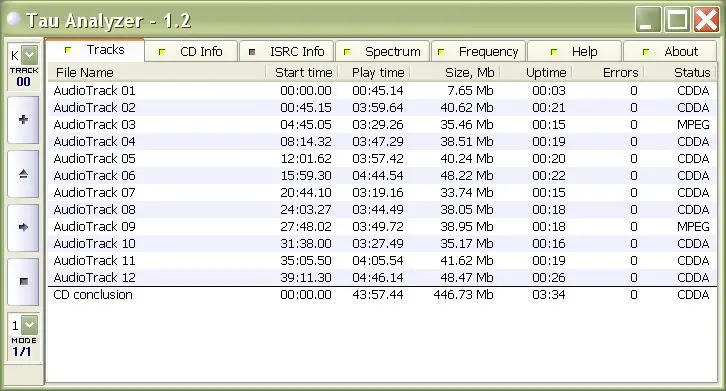Select the AudioTrack 08 row
This screenshot has height=391, width=726.
coord(382,209)
